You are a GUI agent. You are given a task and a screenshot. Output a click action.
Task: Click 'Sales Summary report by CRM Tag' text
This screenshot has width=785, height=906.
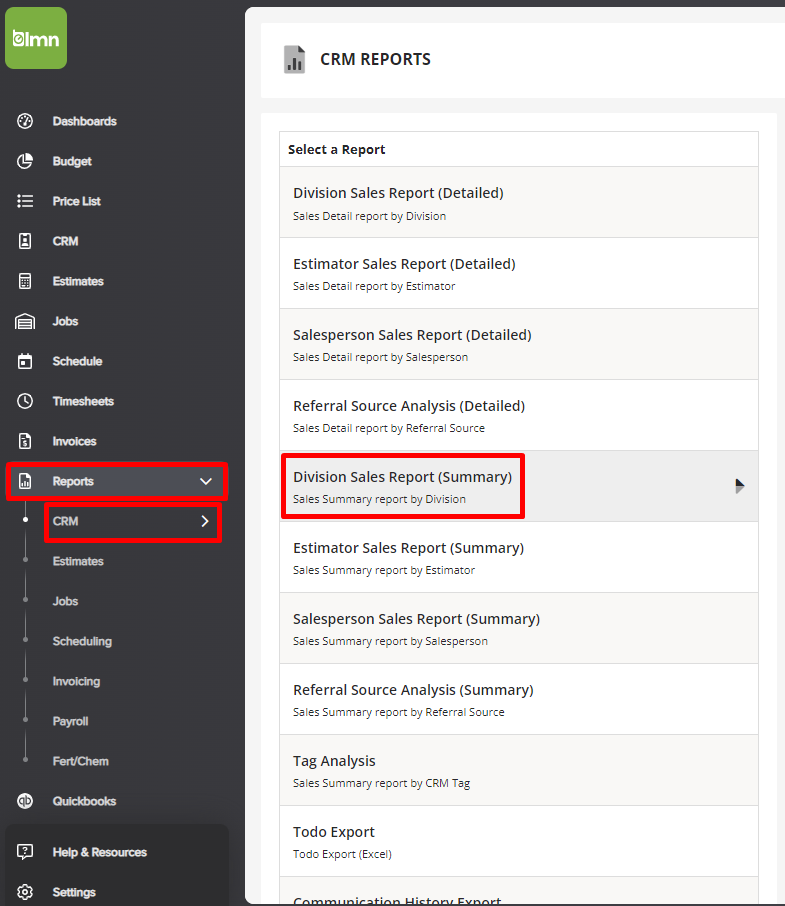(x=381, y=783)
